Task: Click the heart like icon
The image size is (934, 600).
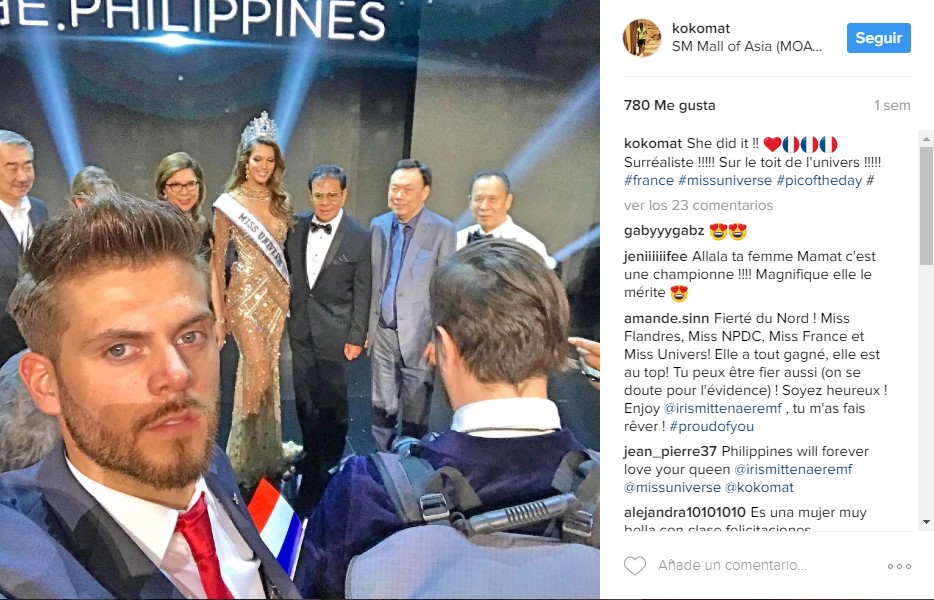Action: point(635,565)
